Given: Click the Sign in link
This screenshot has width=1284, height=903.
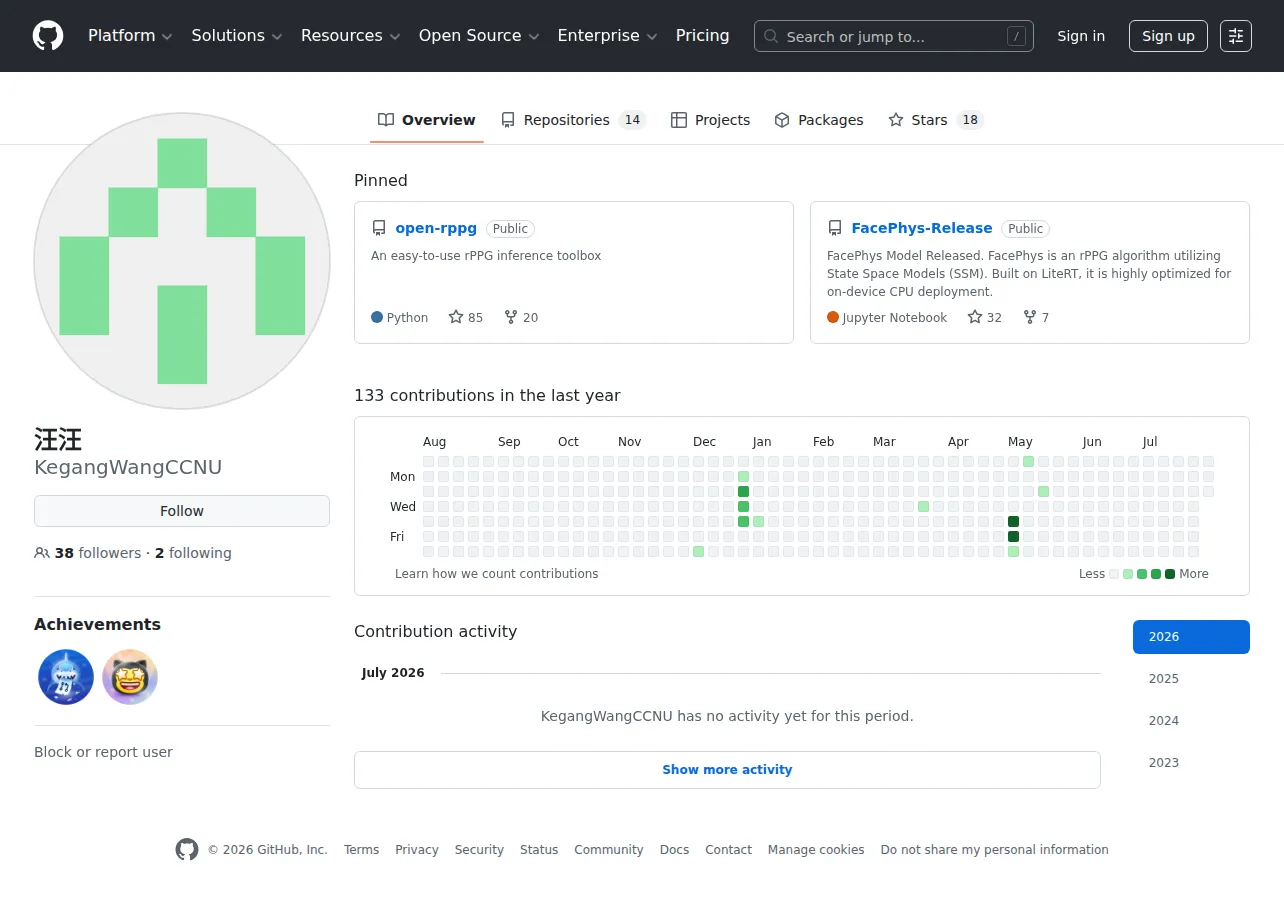Looking at the screenshot, I should pos(1081,36).
